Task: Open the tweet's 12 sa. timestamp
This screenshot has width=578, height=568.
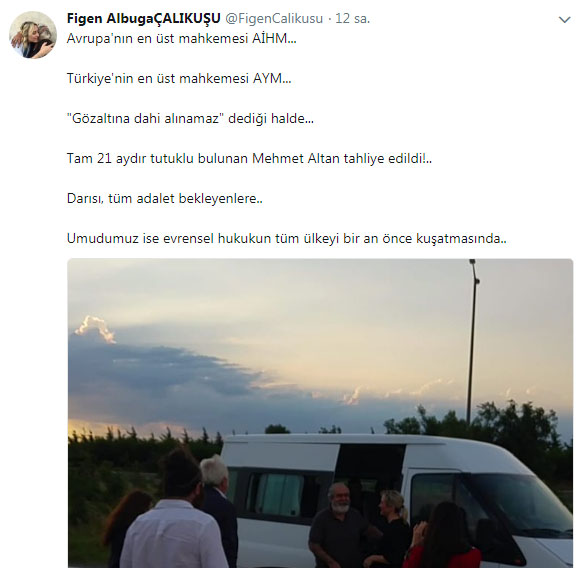Action: point(352,18)
